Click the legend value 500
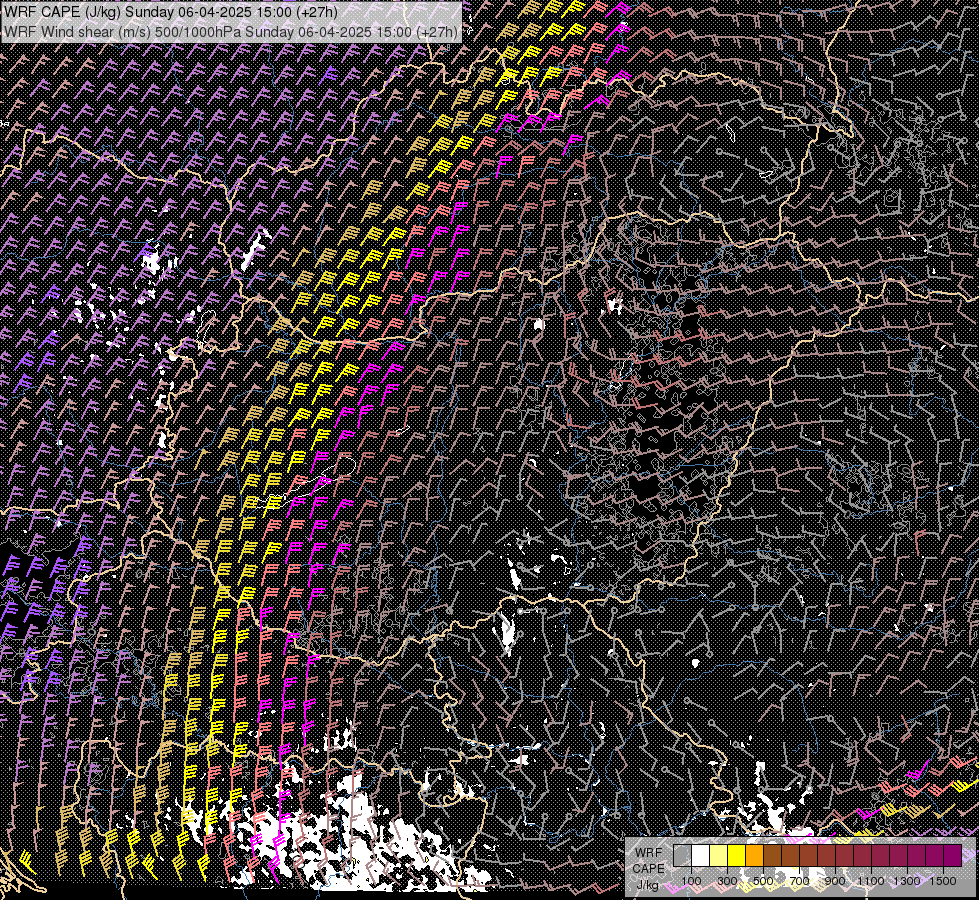The height and width of the screenshot is (900, 979). point(763,881)
